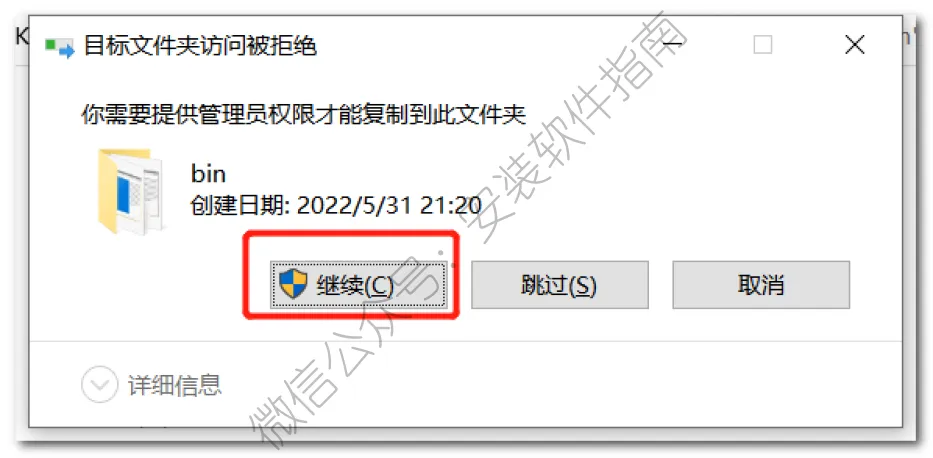The height and width of the screenshot is (458, 933).
Task: Click the 创建日期 2022/5/31 line
Action: coord(336,206)
